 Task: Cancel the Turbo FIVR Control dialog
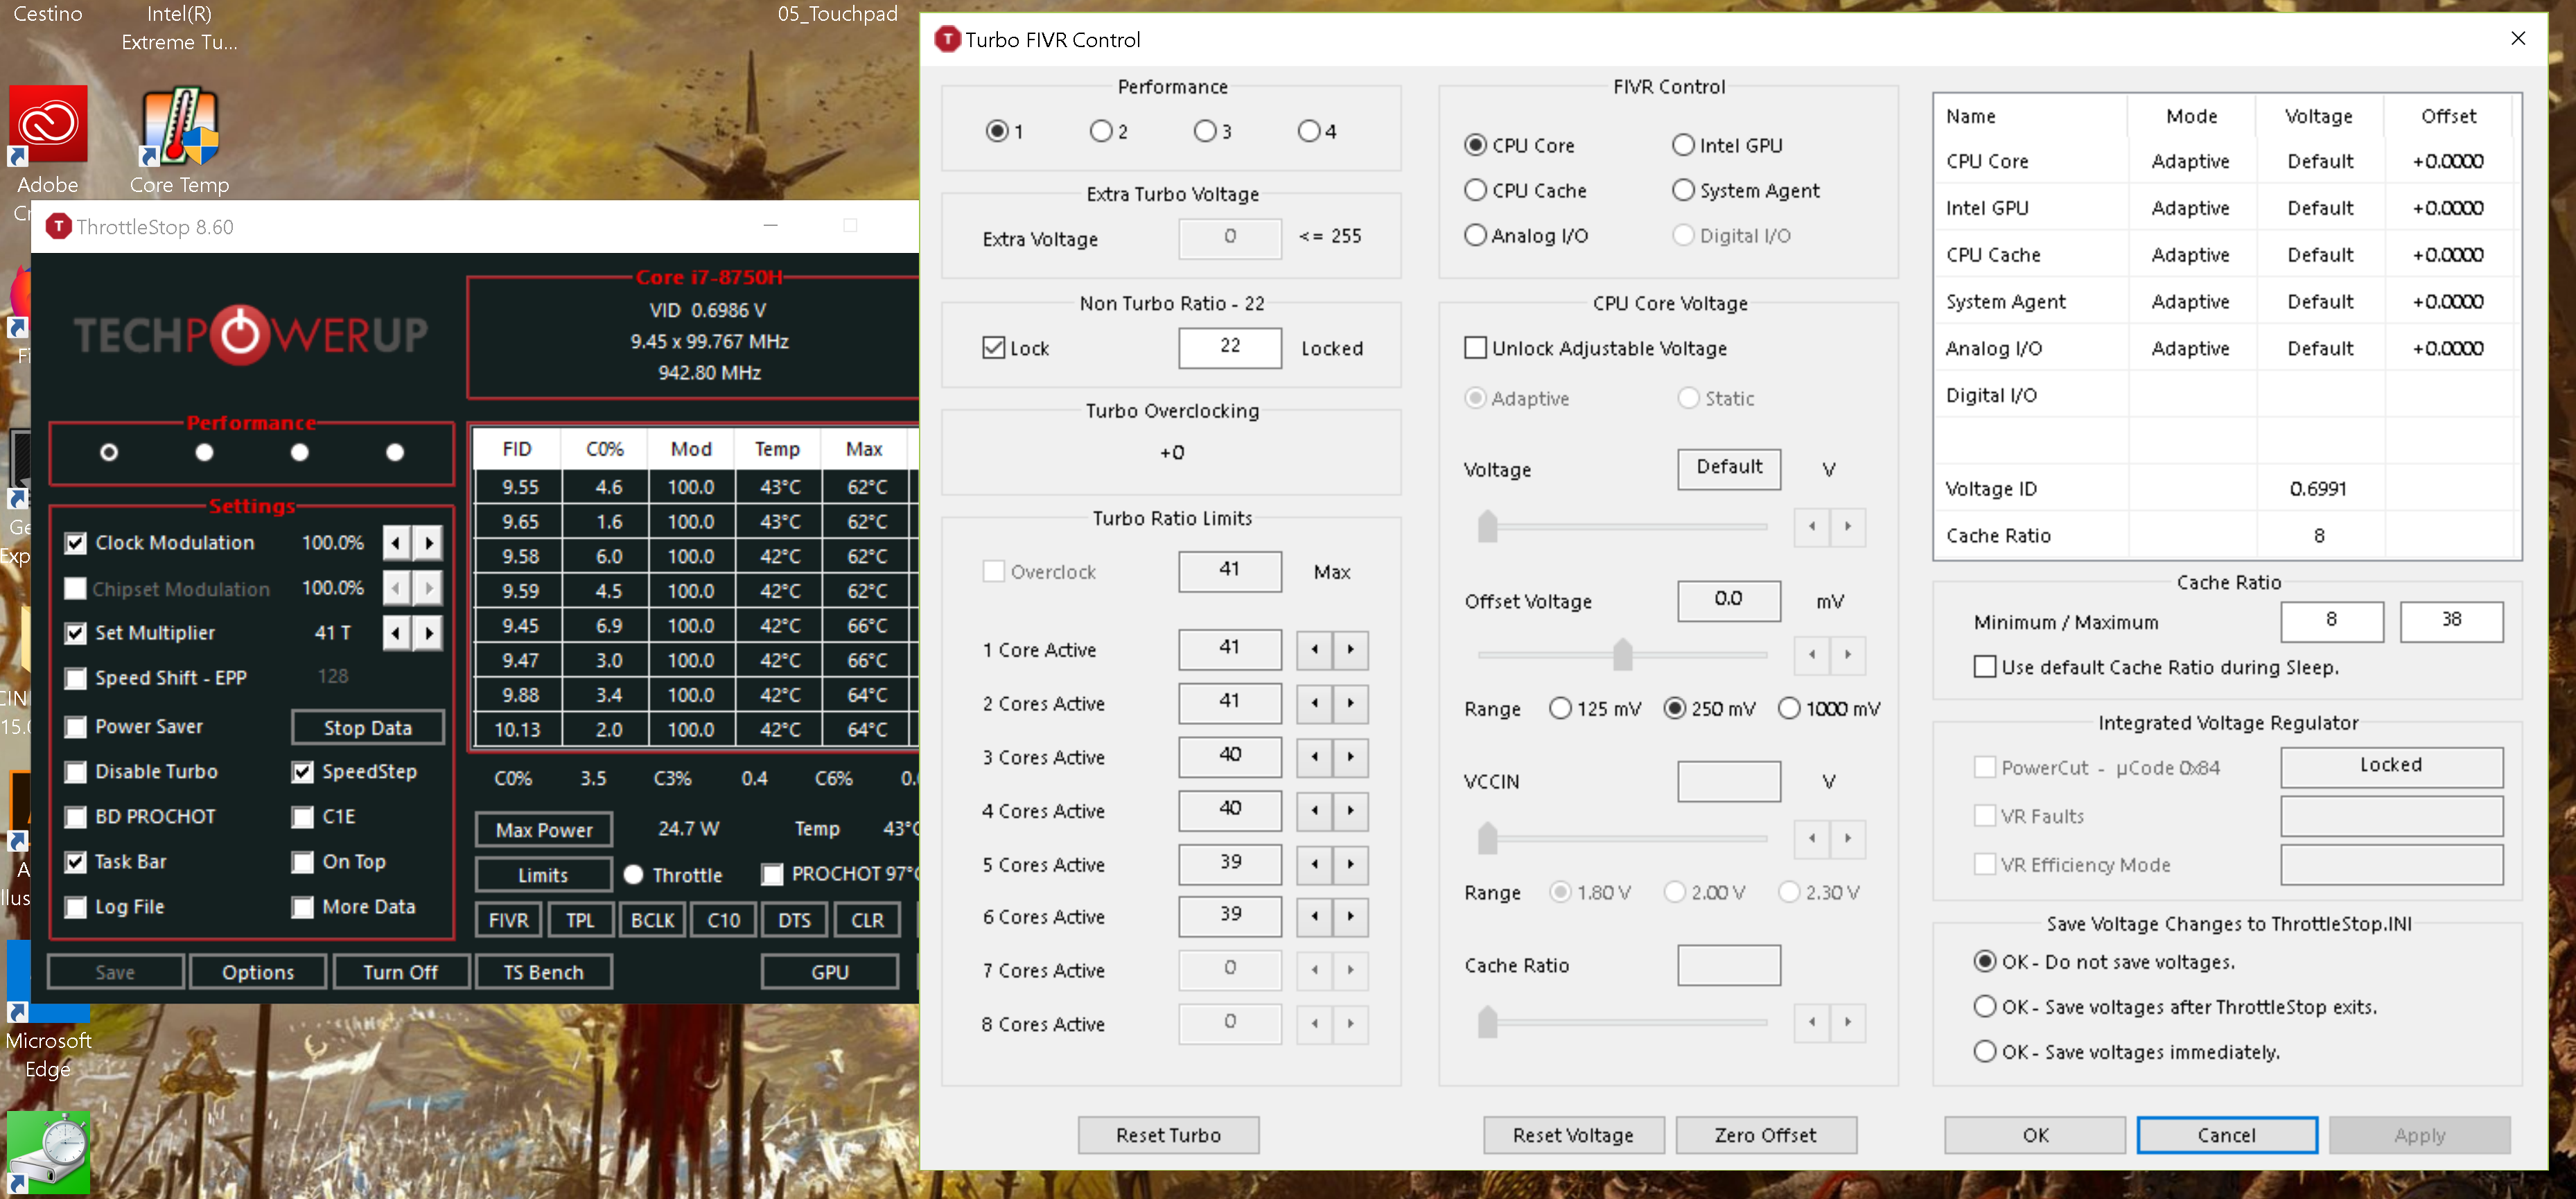[2227, 1135]
